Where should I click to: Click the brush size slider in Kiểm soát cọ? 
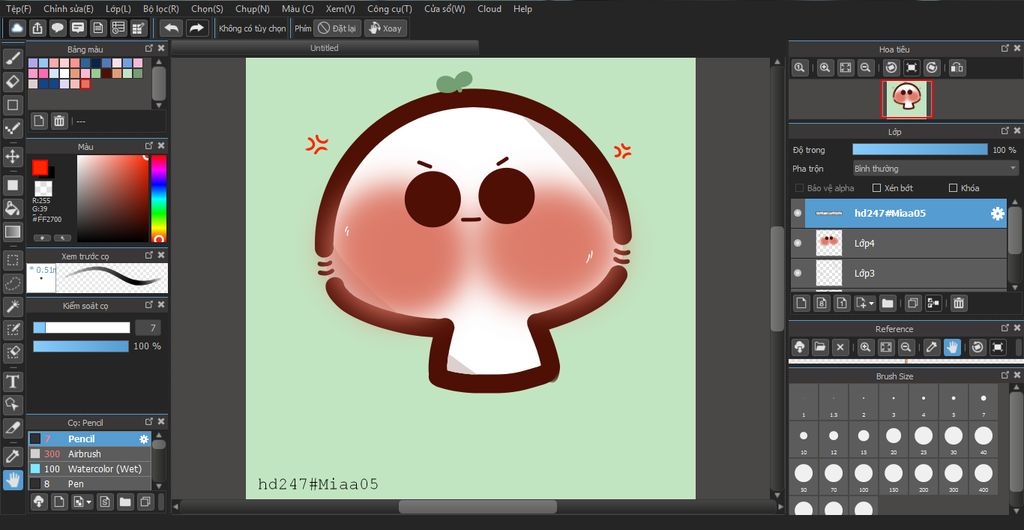pos(82,328)
